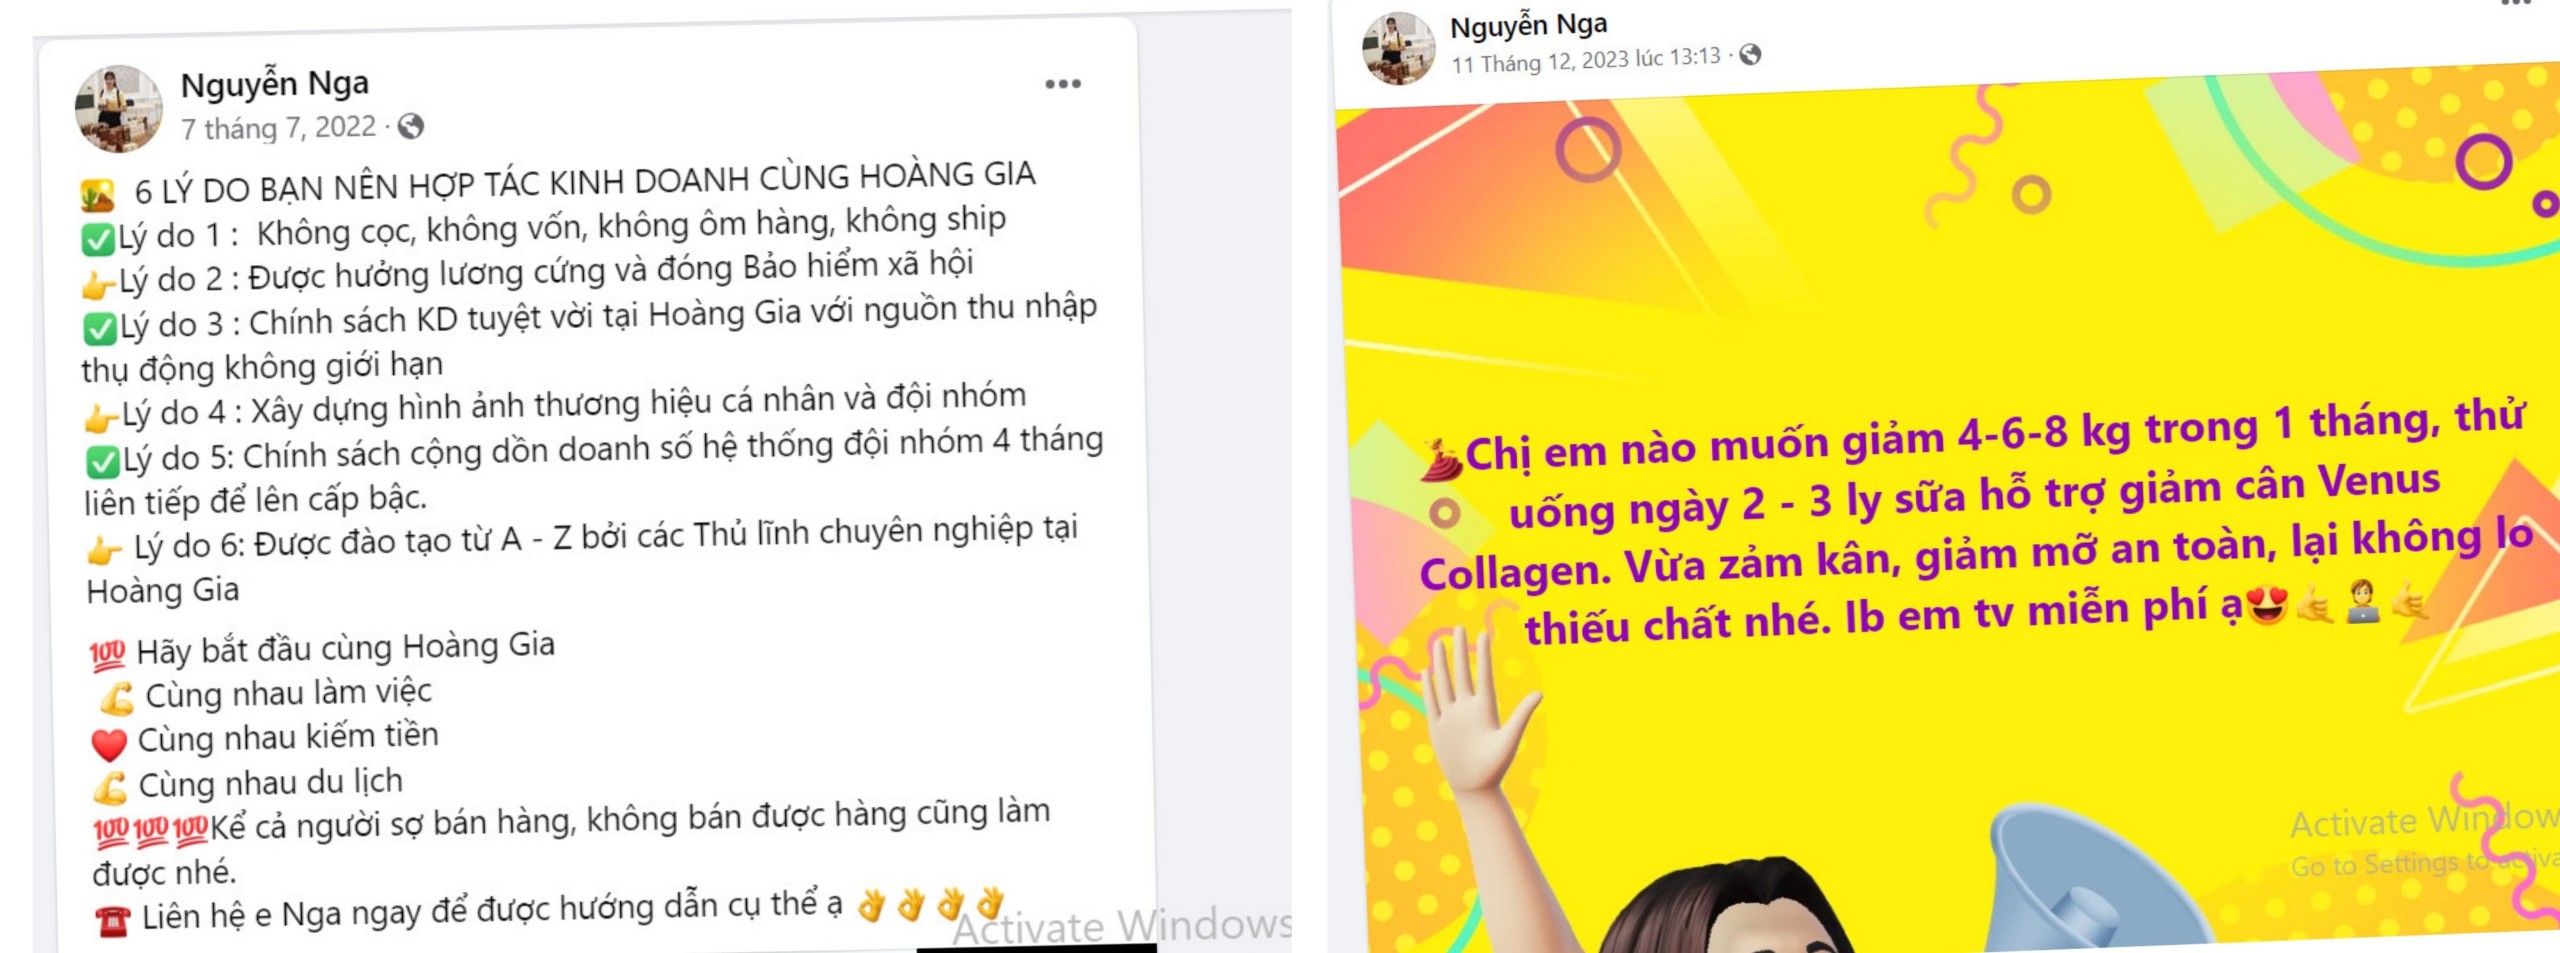Click the flexed-arm emoji beside Cùng nhau du lịch
The width and height of the screenshot is (2560, 953).
coord(111,788)
